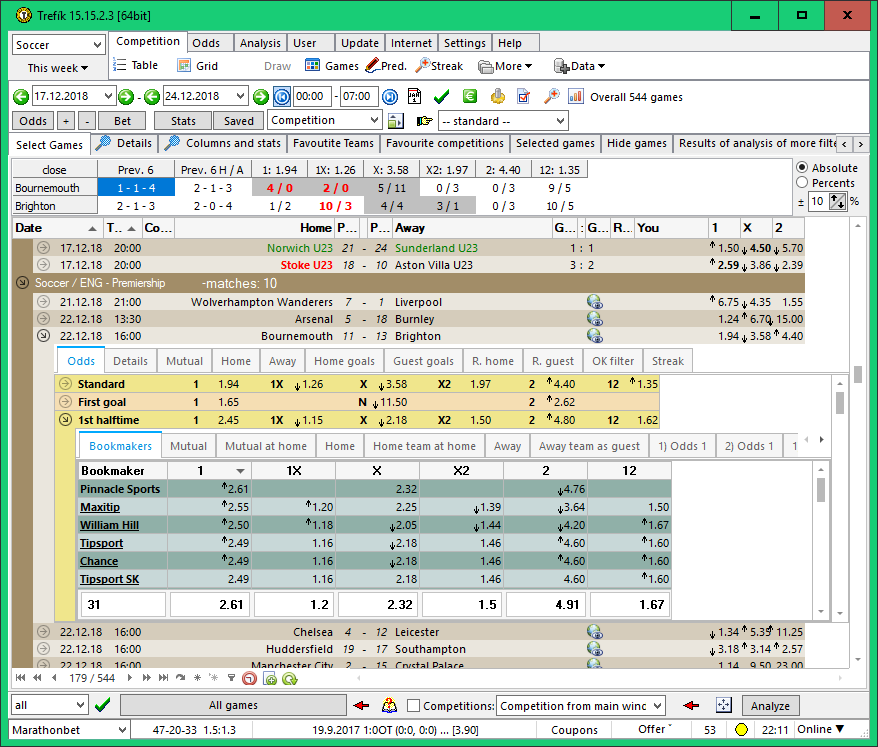Screen dimensions: 878x747
Task: Click the 07:00 end time field
Action: click(x=356, y=97)
